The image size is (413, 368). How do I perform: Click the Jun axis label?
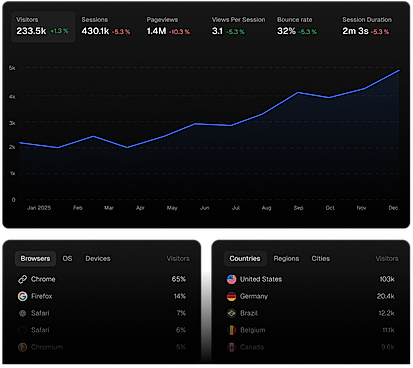pyautogui.click(x=205, y=208)
